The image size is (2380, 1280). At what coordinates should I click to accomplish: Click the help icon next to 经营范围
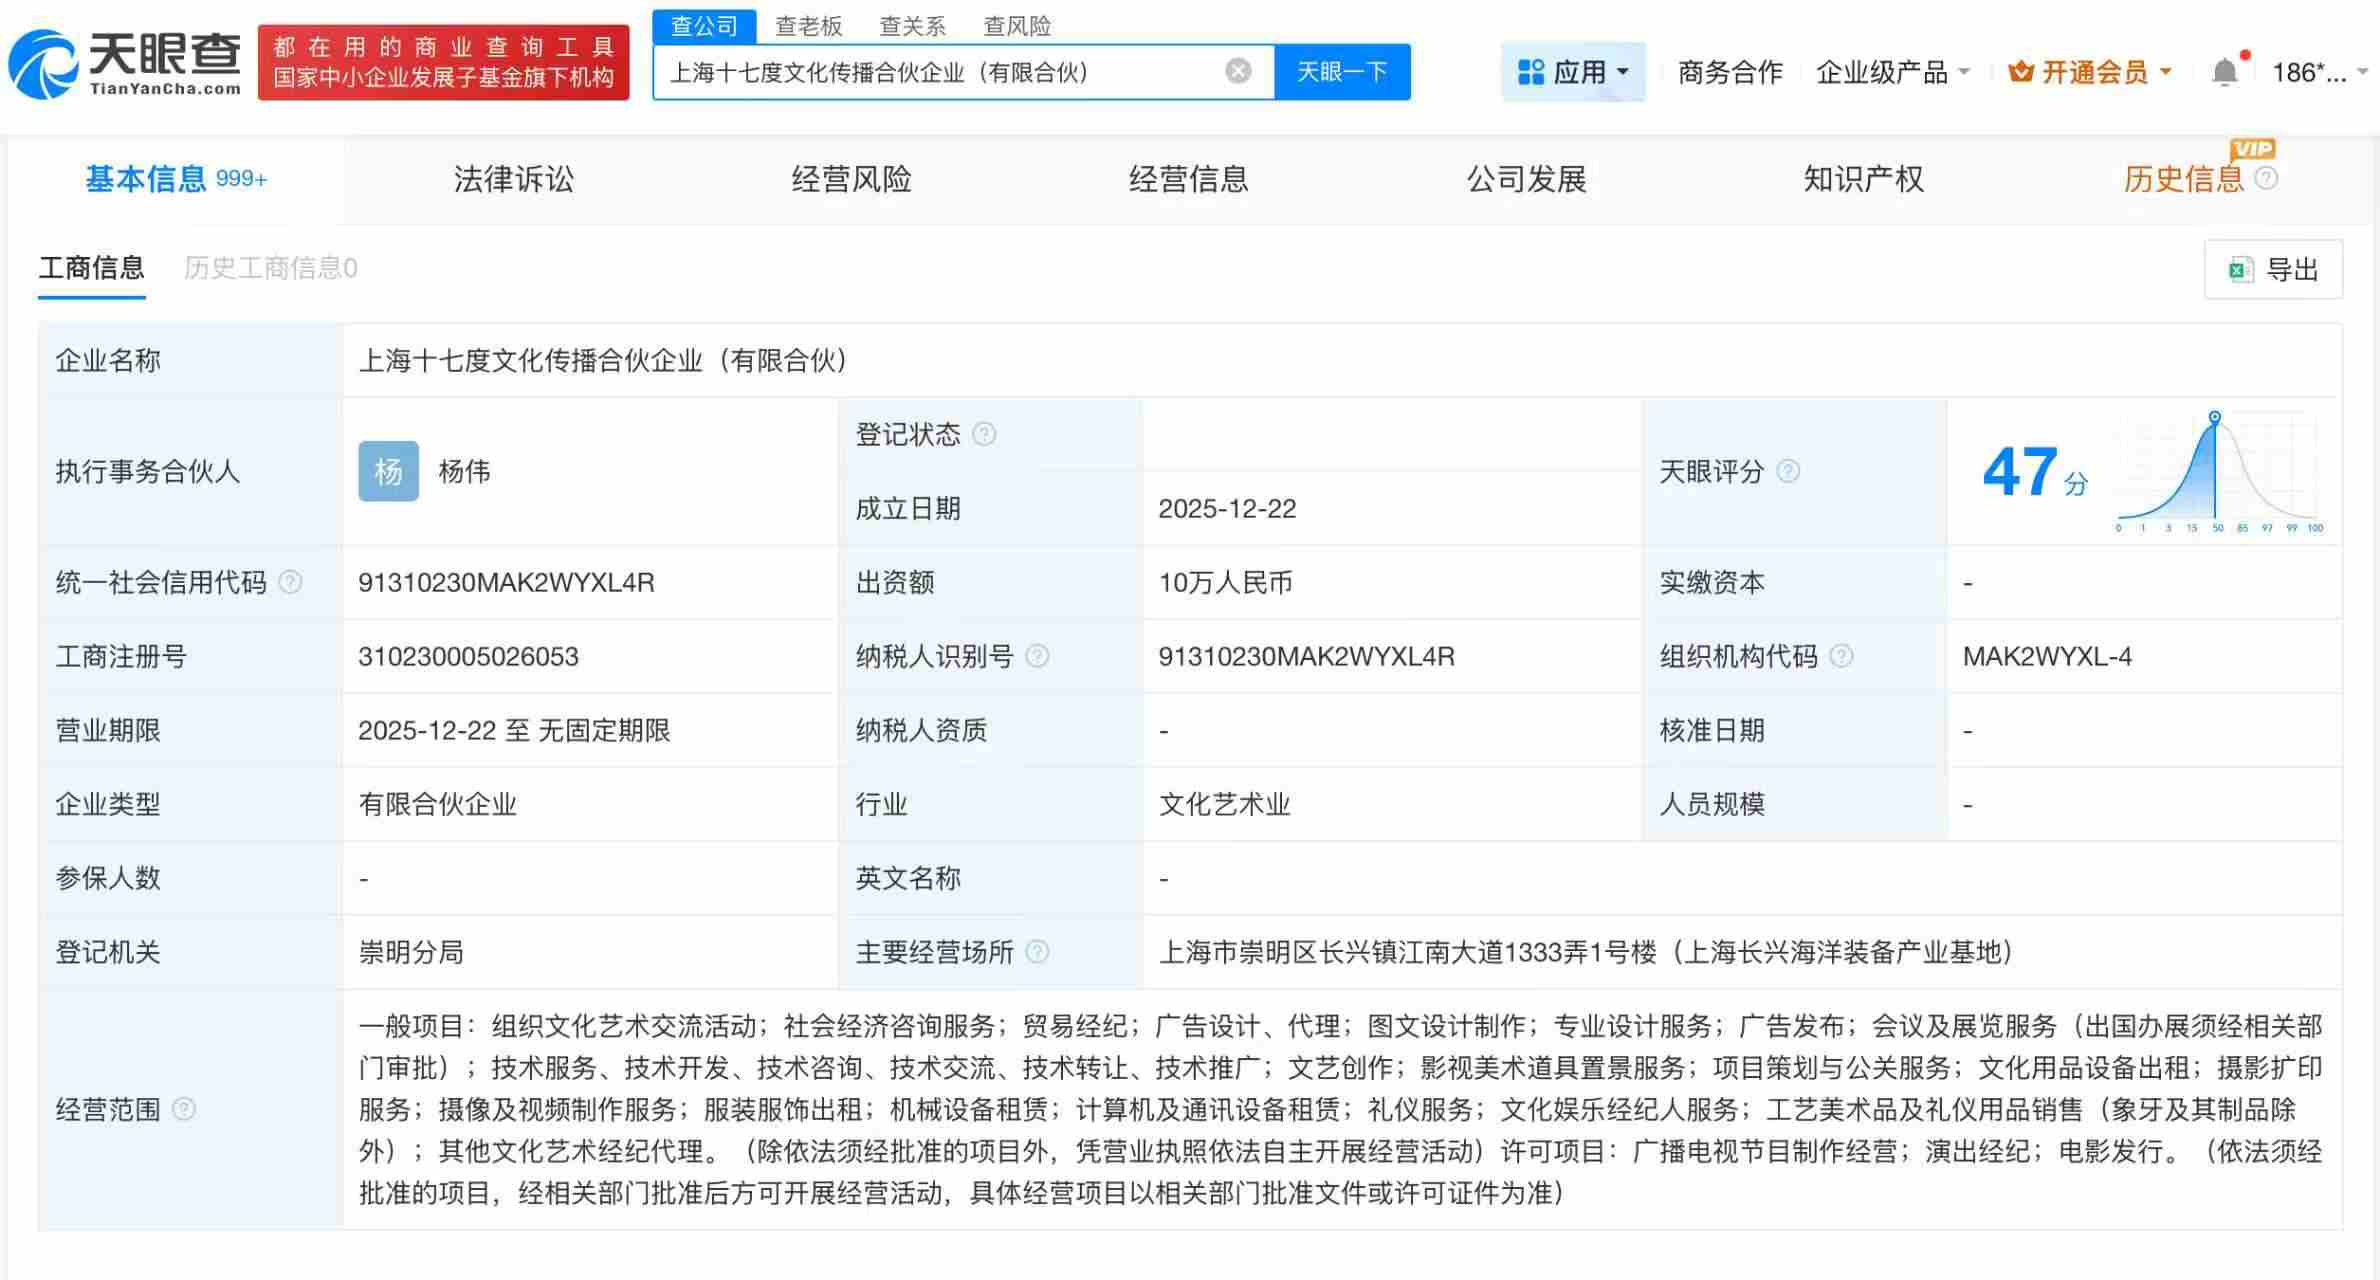184,1108
